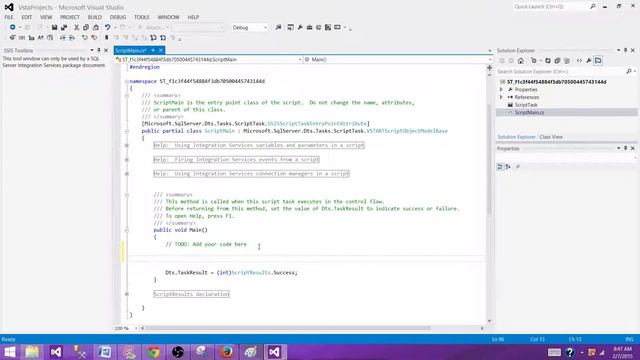Open the Undo history dropdown arrow

point(116,27)
